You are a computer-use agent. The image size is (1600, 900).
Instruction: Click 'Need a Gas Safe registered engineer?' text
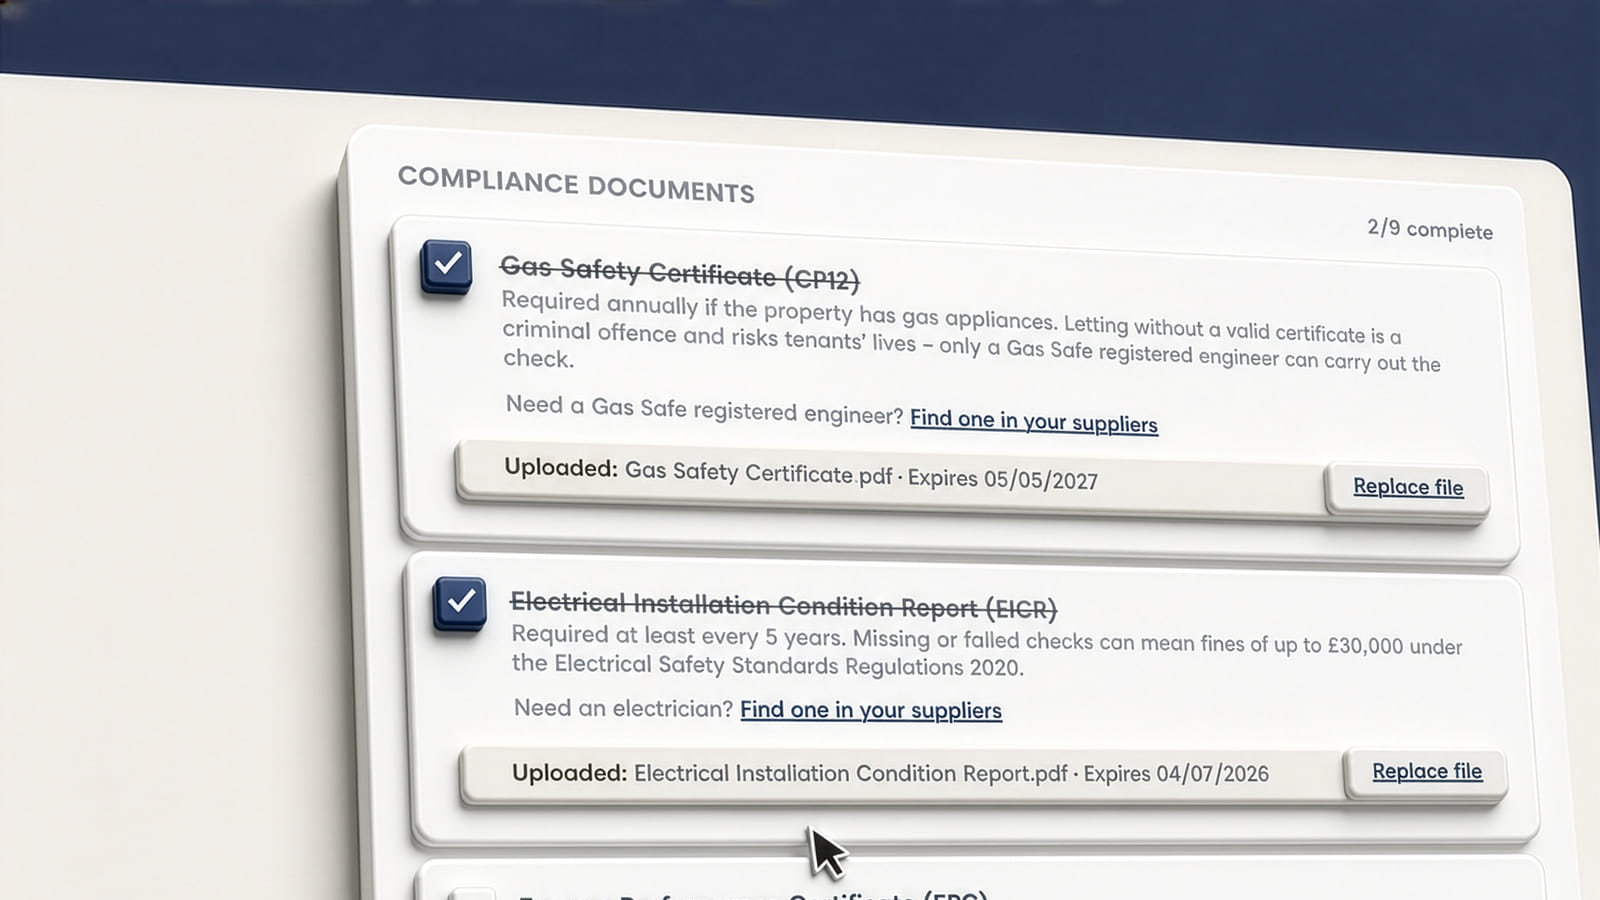click(x=704, y=409)
